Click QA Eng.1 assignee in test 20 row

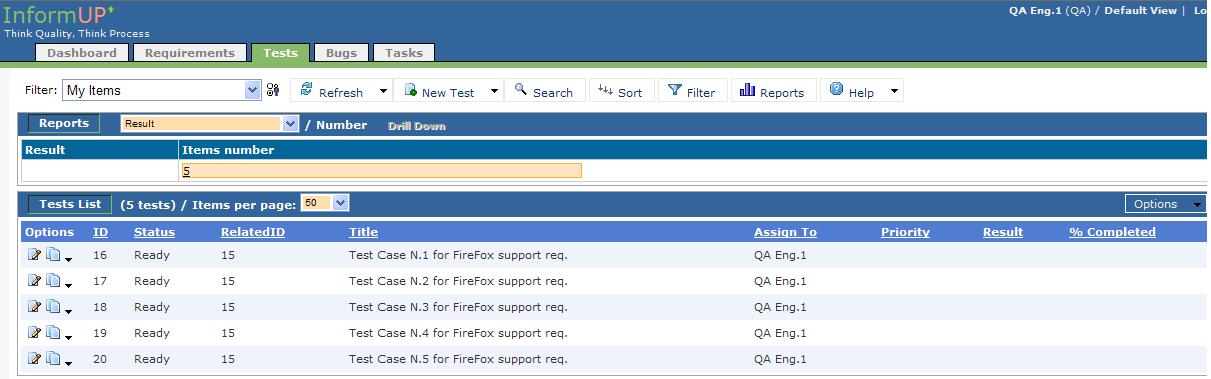780,359
